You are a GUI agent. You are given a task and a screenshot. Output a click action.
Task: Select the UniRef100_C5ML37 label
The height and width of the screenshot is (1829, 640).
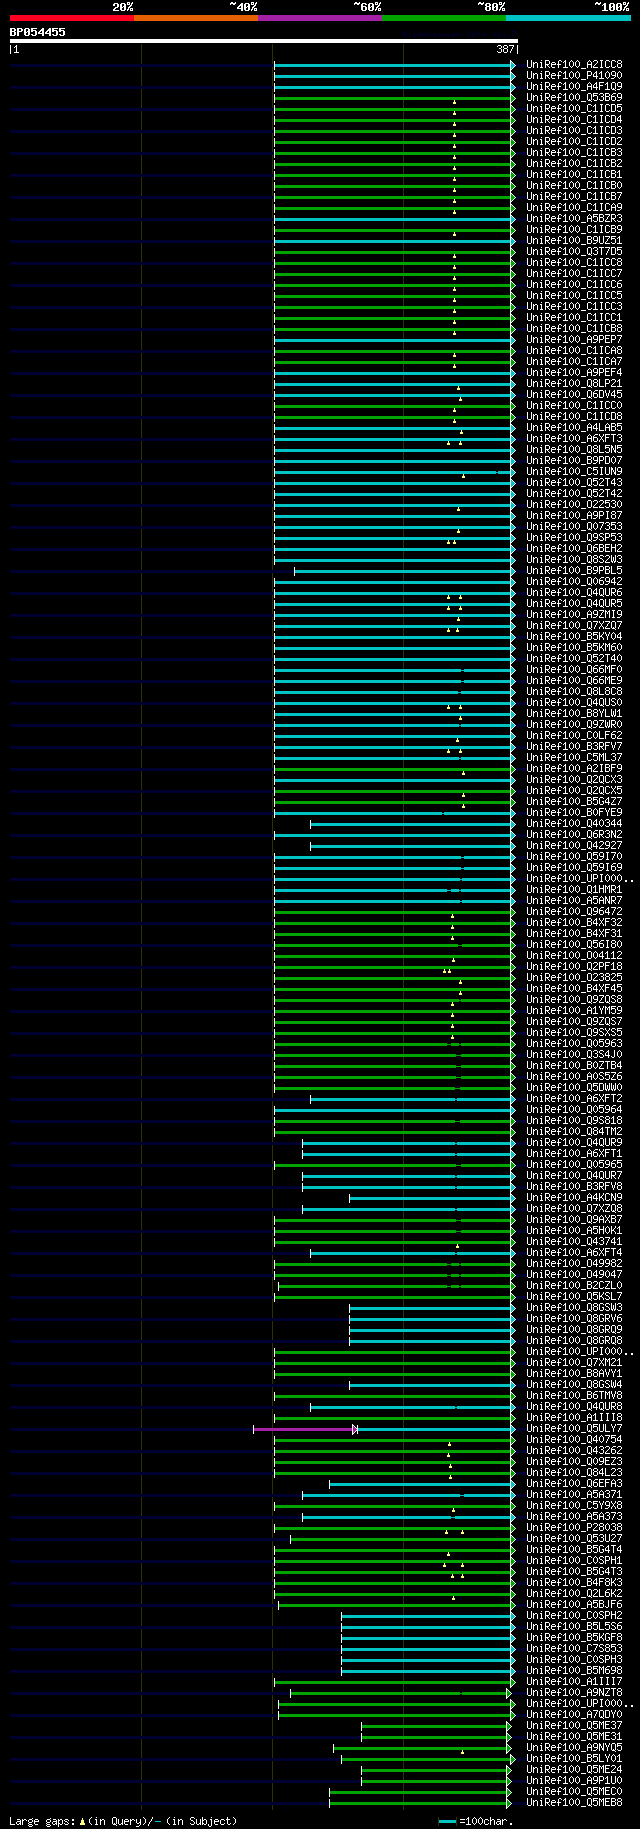(574, 758)
